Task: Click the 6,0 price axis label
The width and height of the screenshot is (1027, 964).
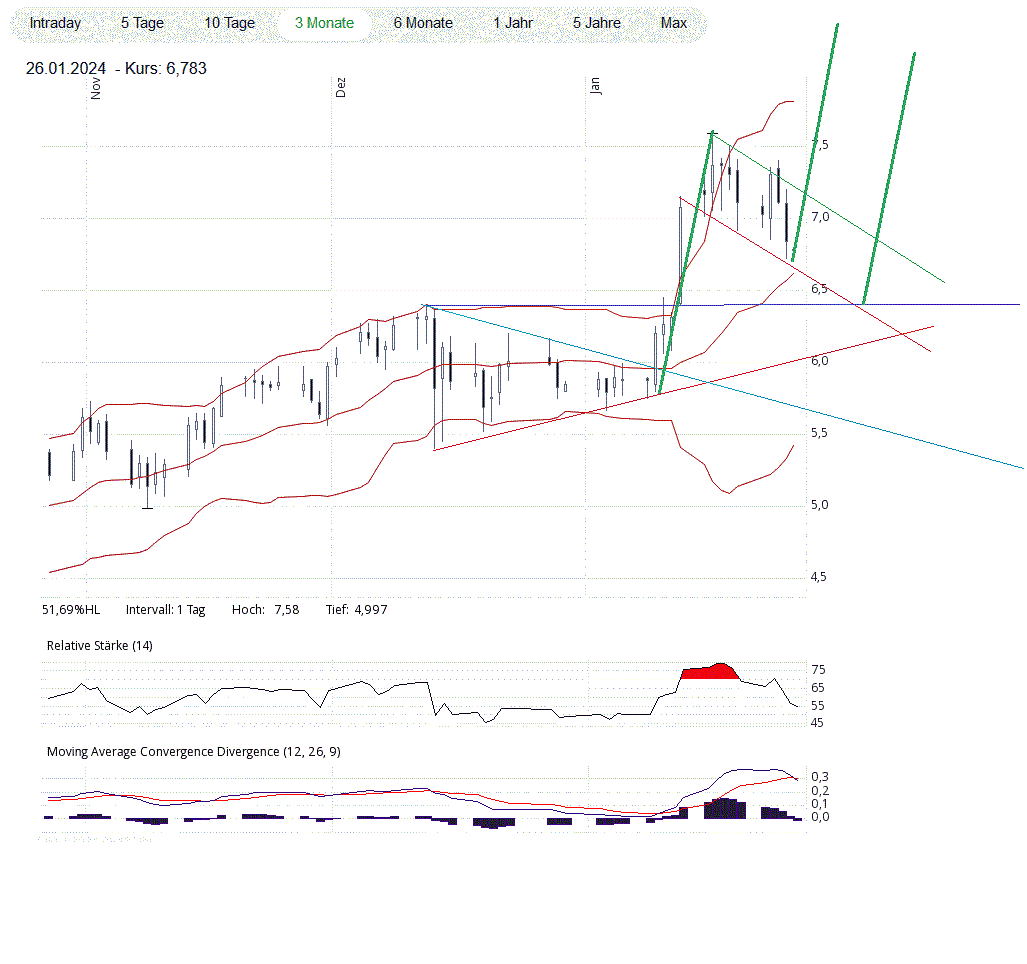Action: (x=819, y=362)
